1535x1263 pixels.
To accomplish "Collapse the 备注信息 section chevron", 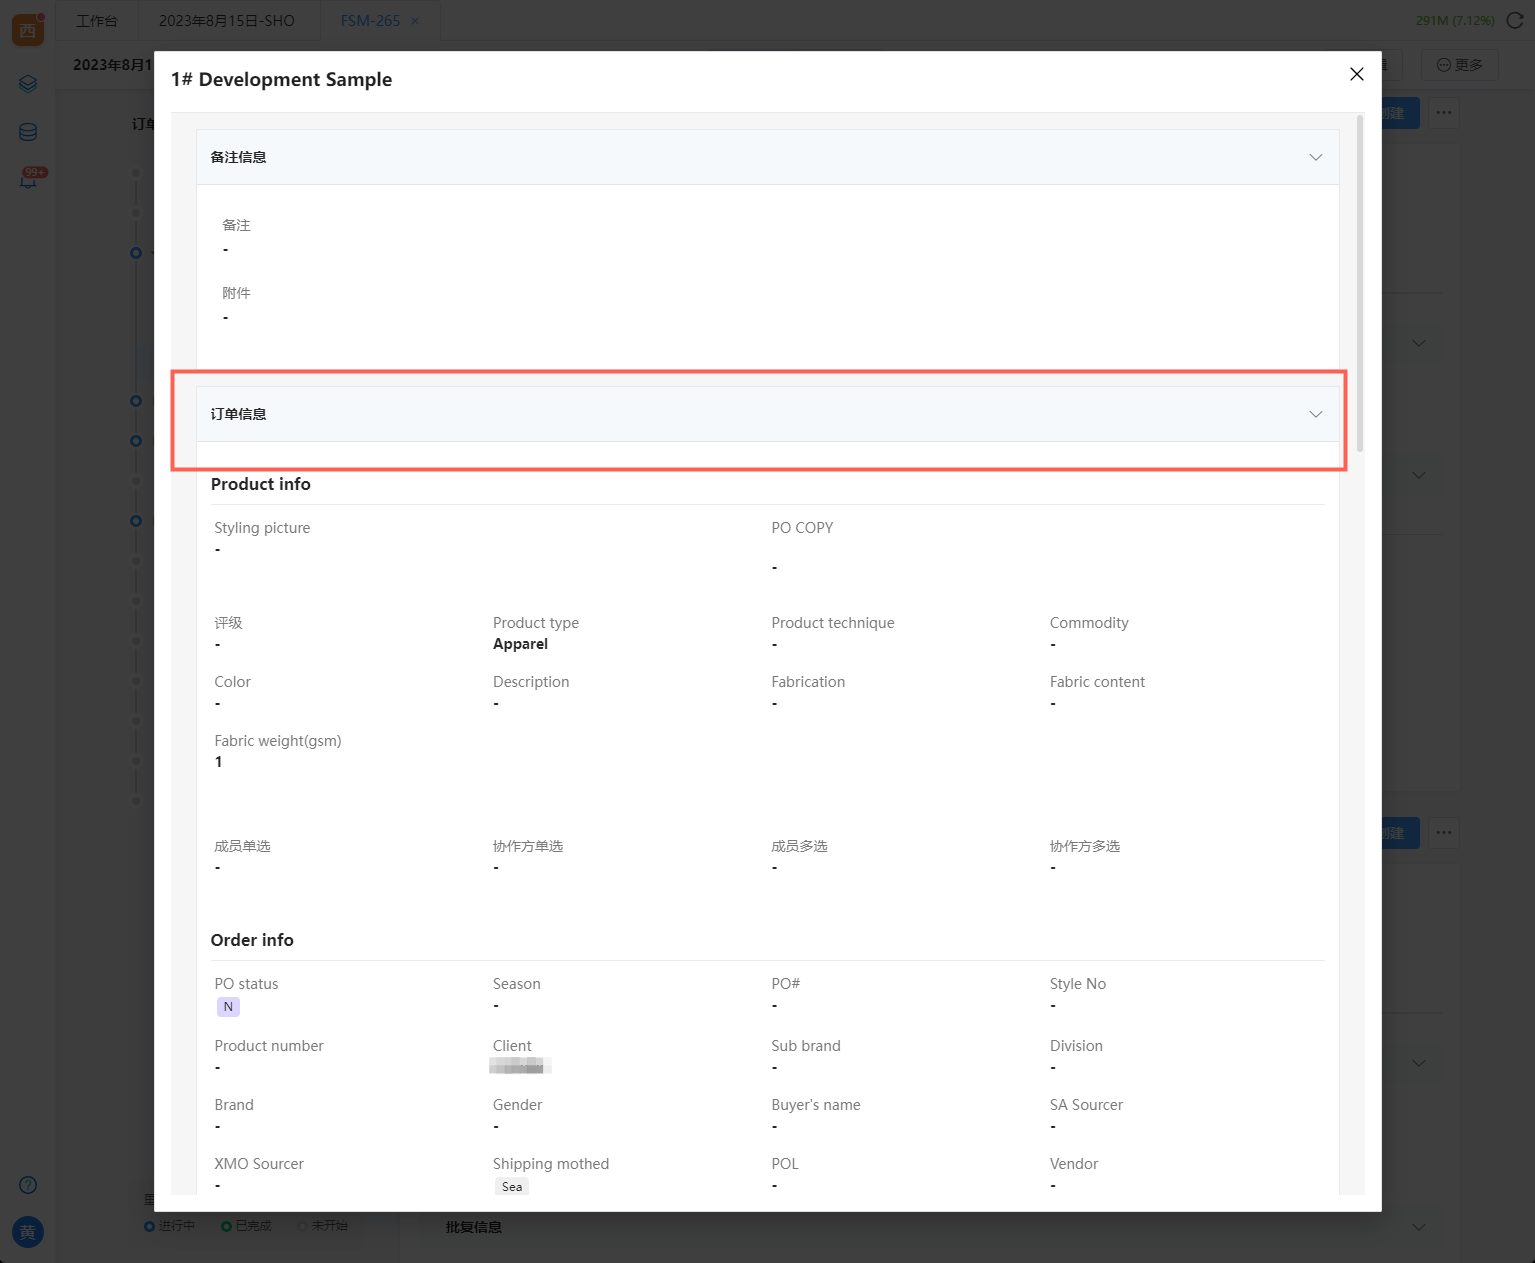I will point(1315,158).
